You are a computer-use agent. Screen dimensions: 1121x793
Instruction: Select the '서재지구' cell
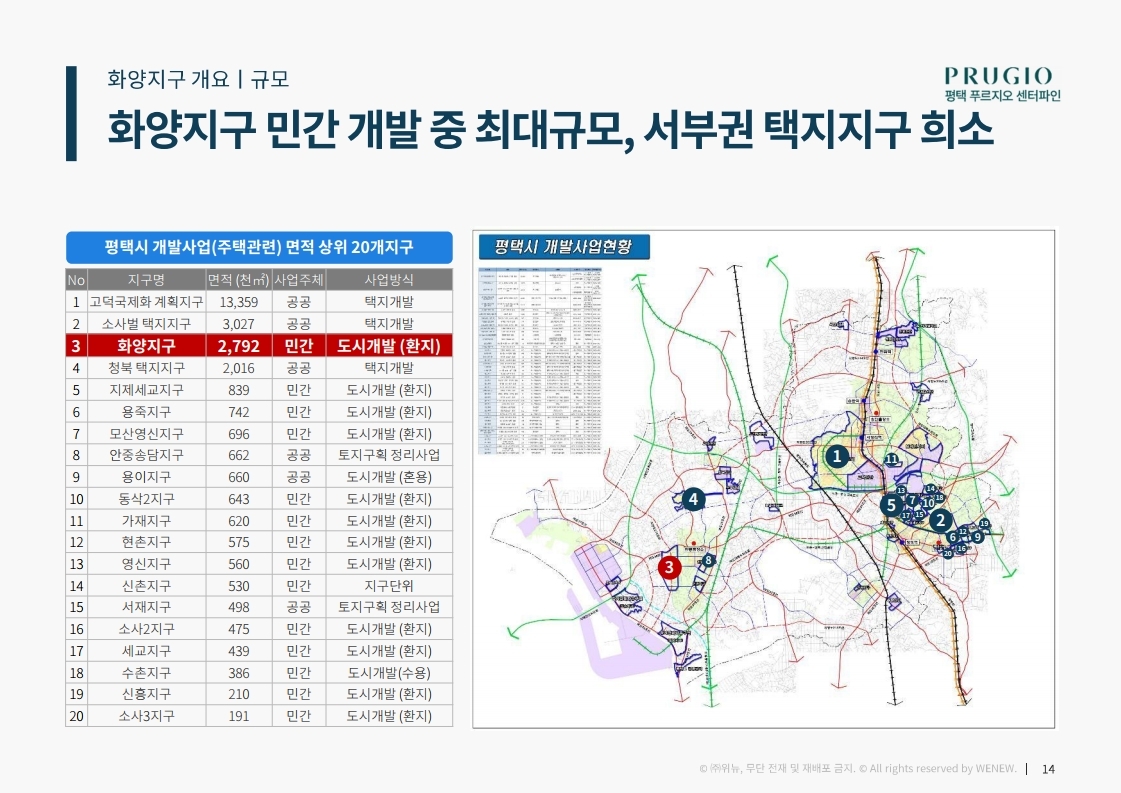tap(147, 607)
